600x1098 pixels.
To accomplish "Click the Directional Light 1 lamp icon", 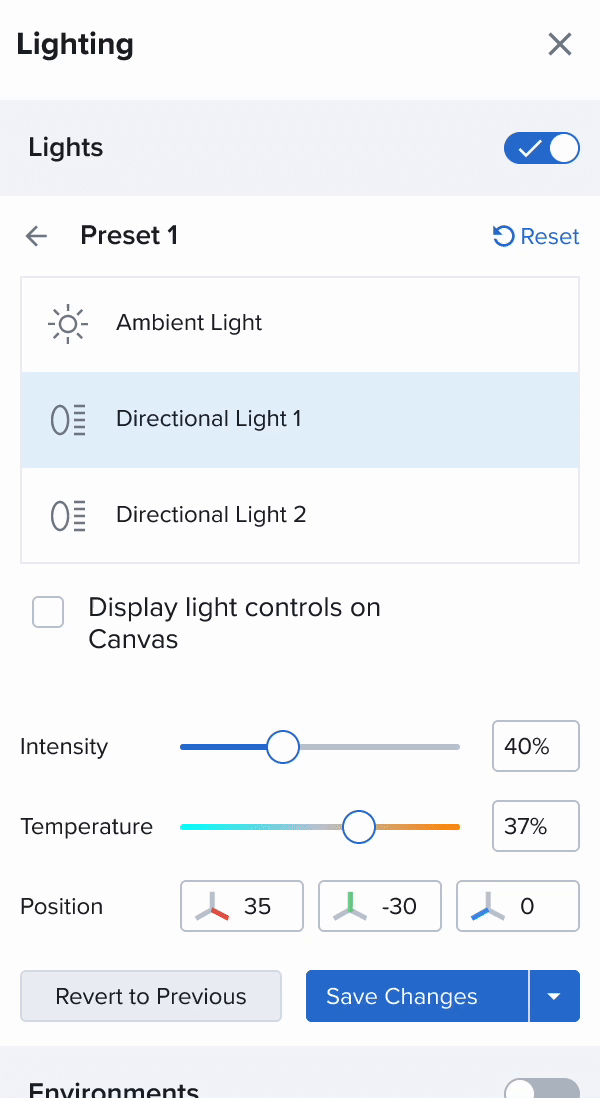I will coord(68,419).
